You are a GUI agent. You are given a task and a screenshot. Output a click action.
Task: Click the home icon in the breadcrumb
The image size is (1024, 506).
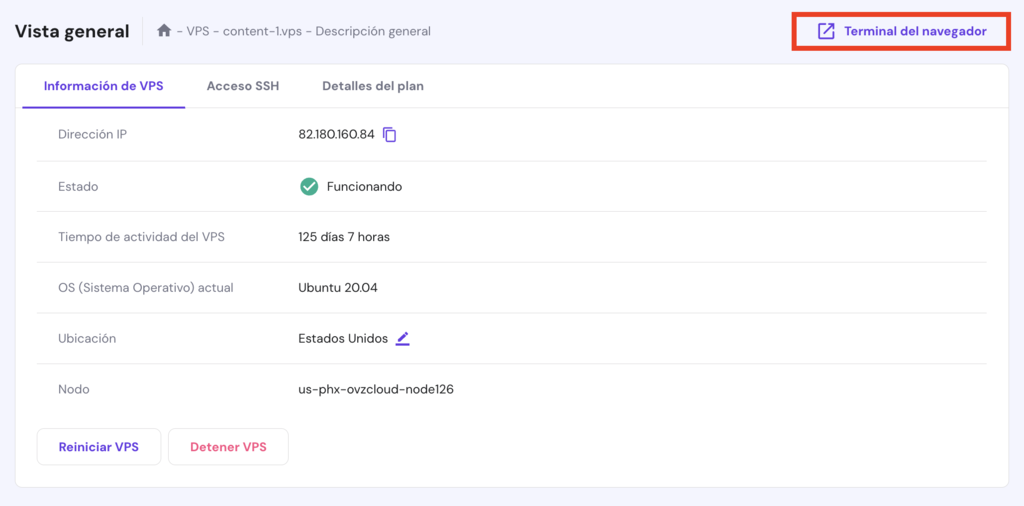click(164, 31)
